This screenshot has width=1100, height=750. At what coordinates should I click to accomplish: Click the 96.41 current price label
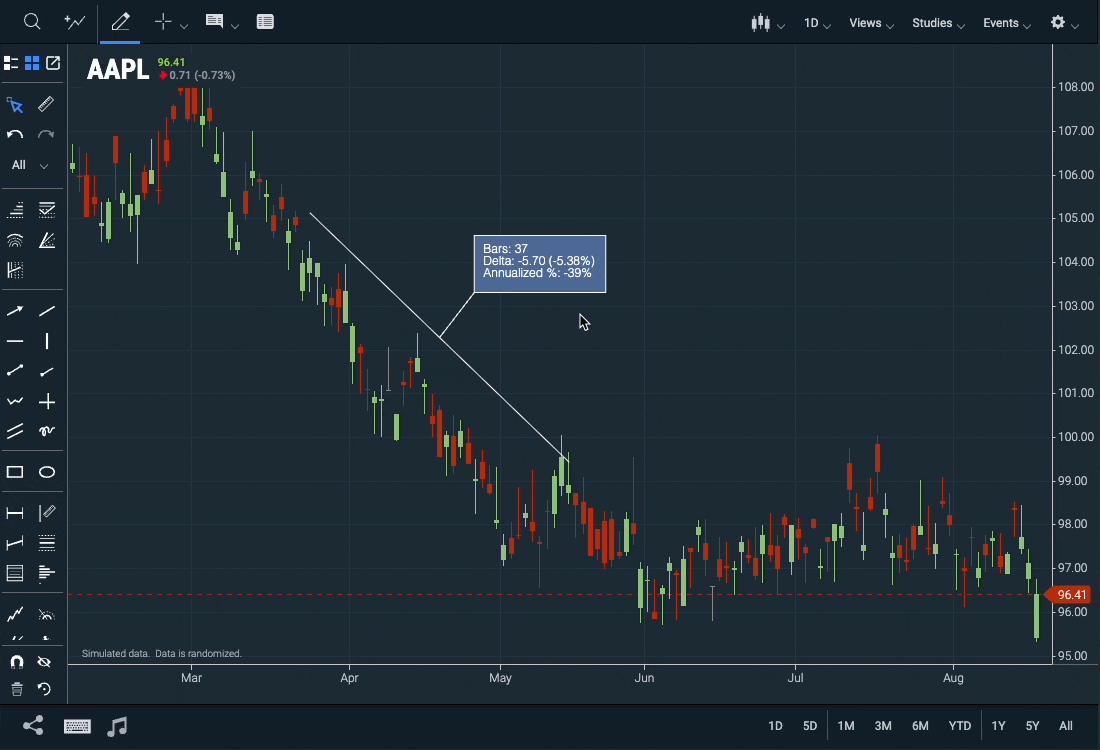(x=1068, y=595)
